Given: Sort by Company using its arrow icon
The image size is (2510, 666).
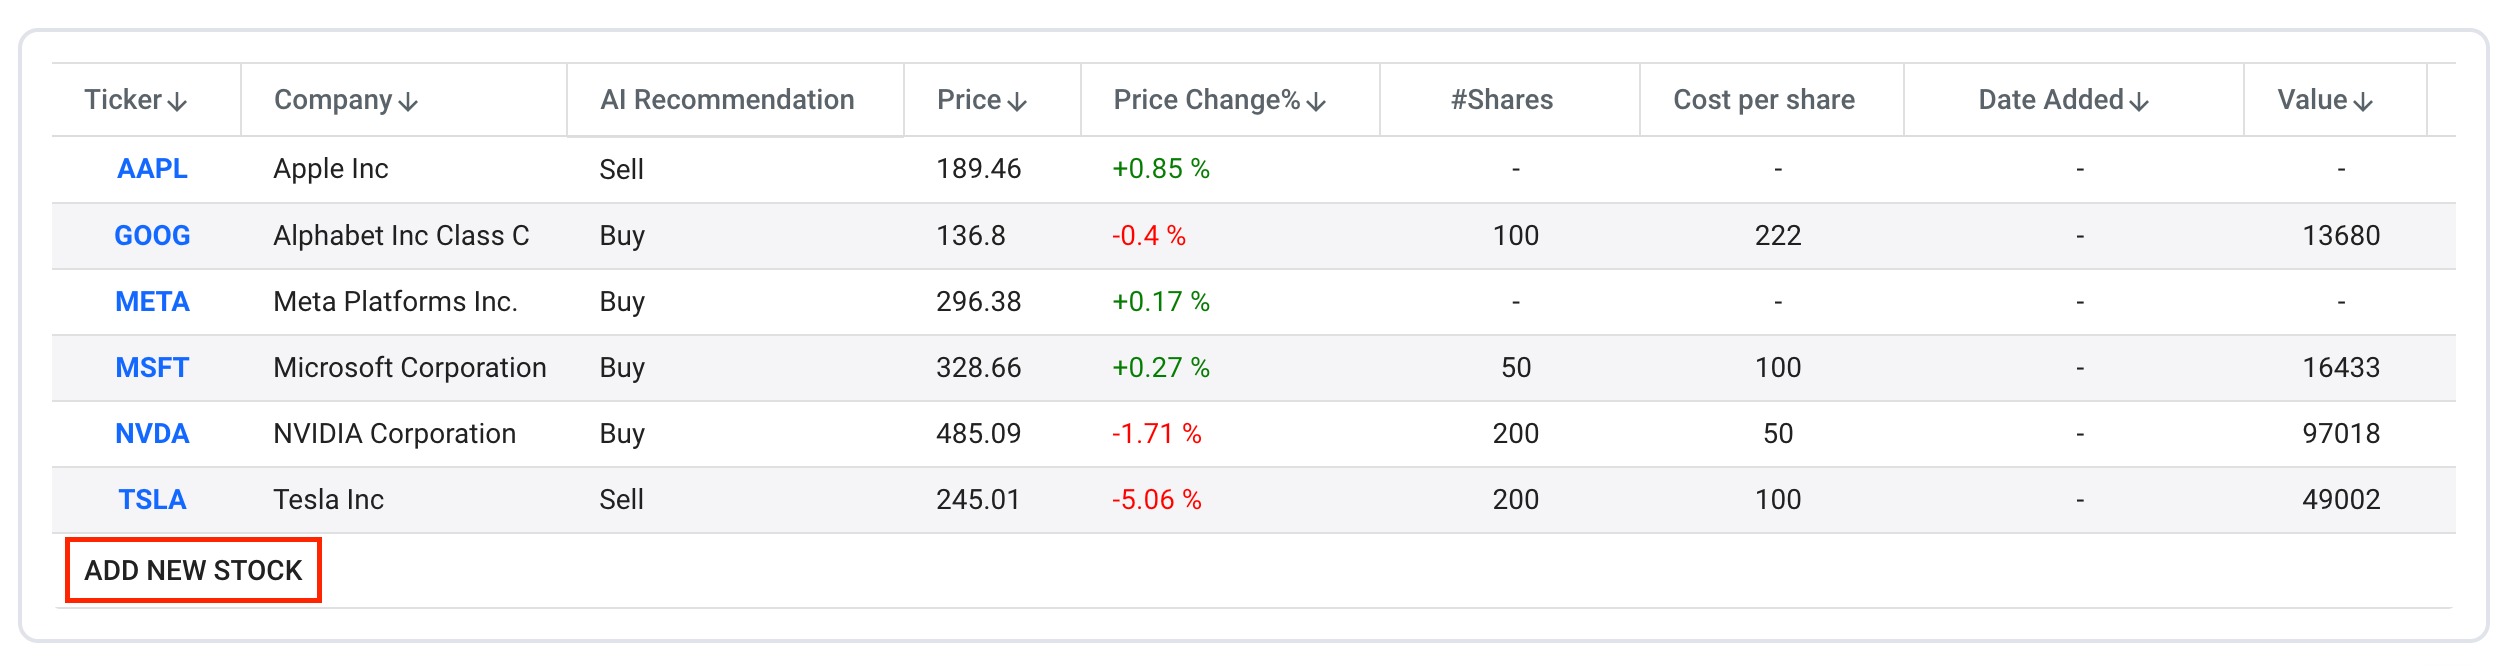Looking at the screenshot, I should click(408, 102).
